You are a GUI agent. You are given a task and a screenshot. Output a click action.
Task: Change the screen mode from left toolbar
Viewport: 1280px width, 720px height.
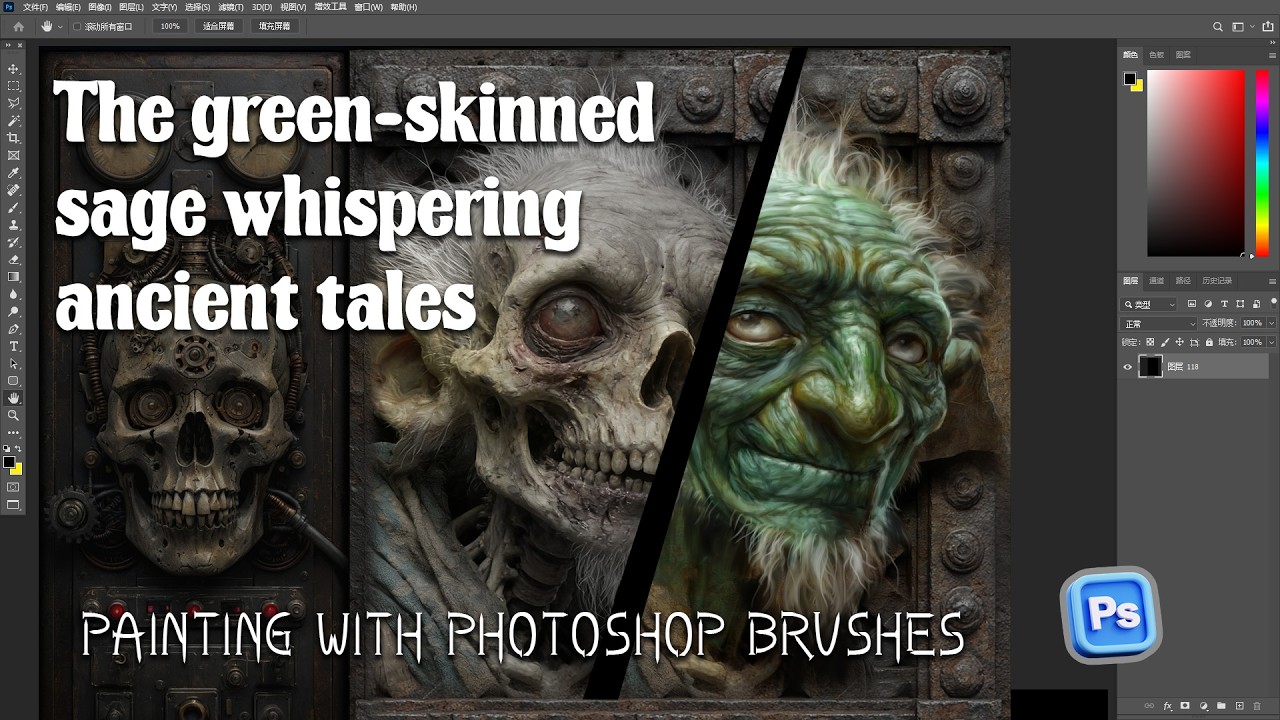[14, 505]
